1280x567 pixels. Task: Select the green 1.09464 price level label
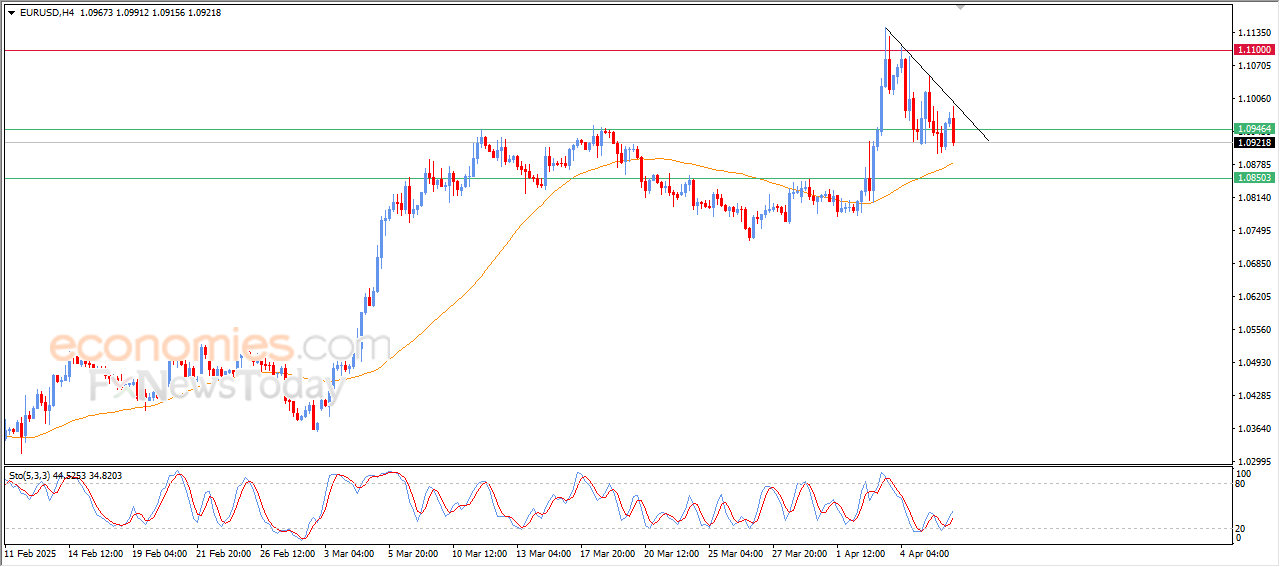pos(1254,129)
